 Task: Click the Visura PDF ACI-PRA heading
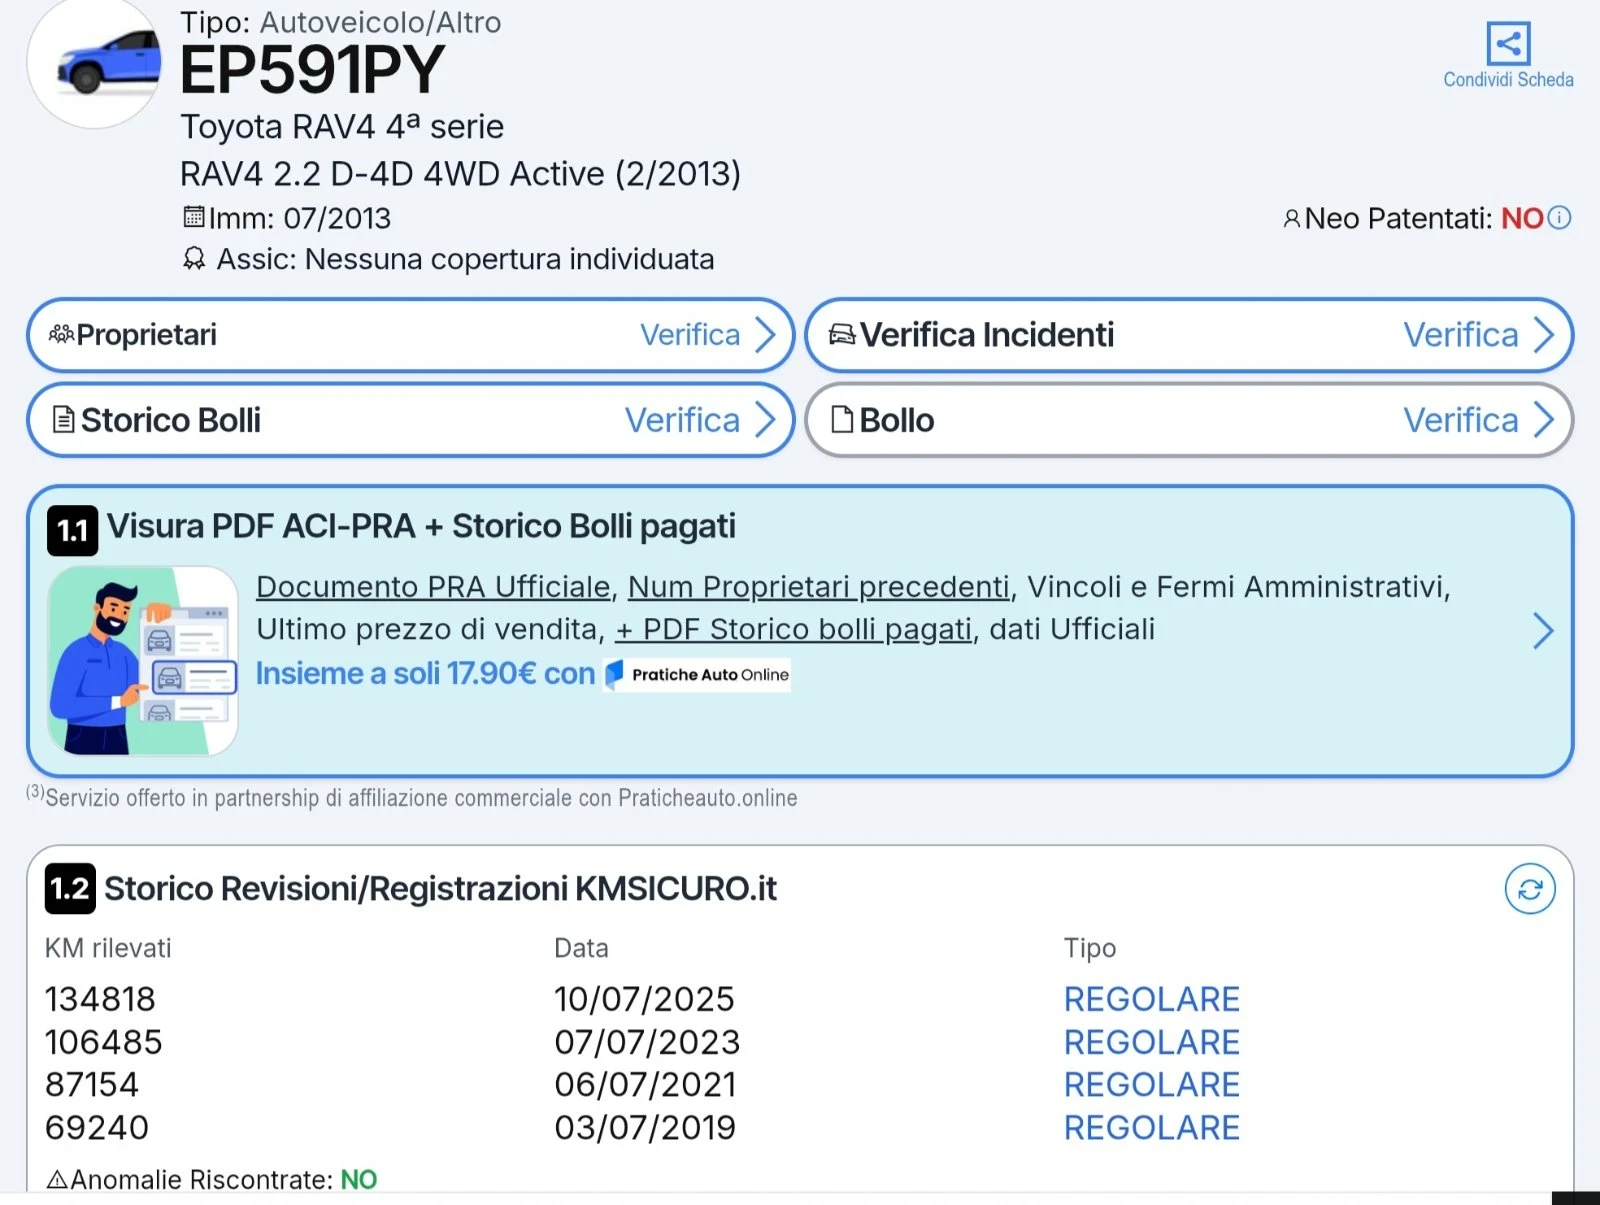(421, 526)
